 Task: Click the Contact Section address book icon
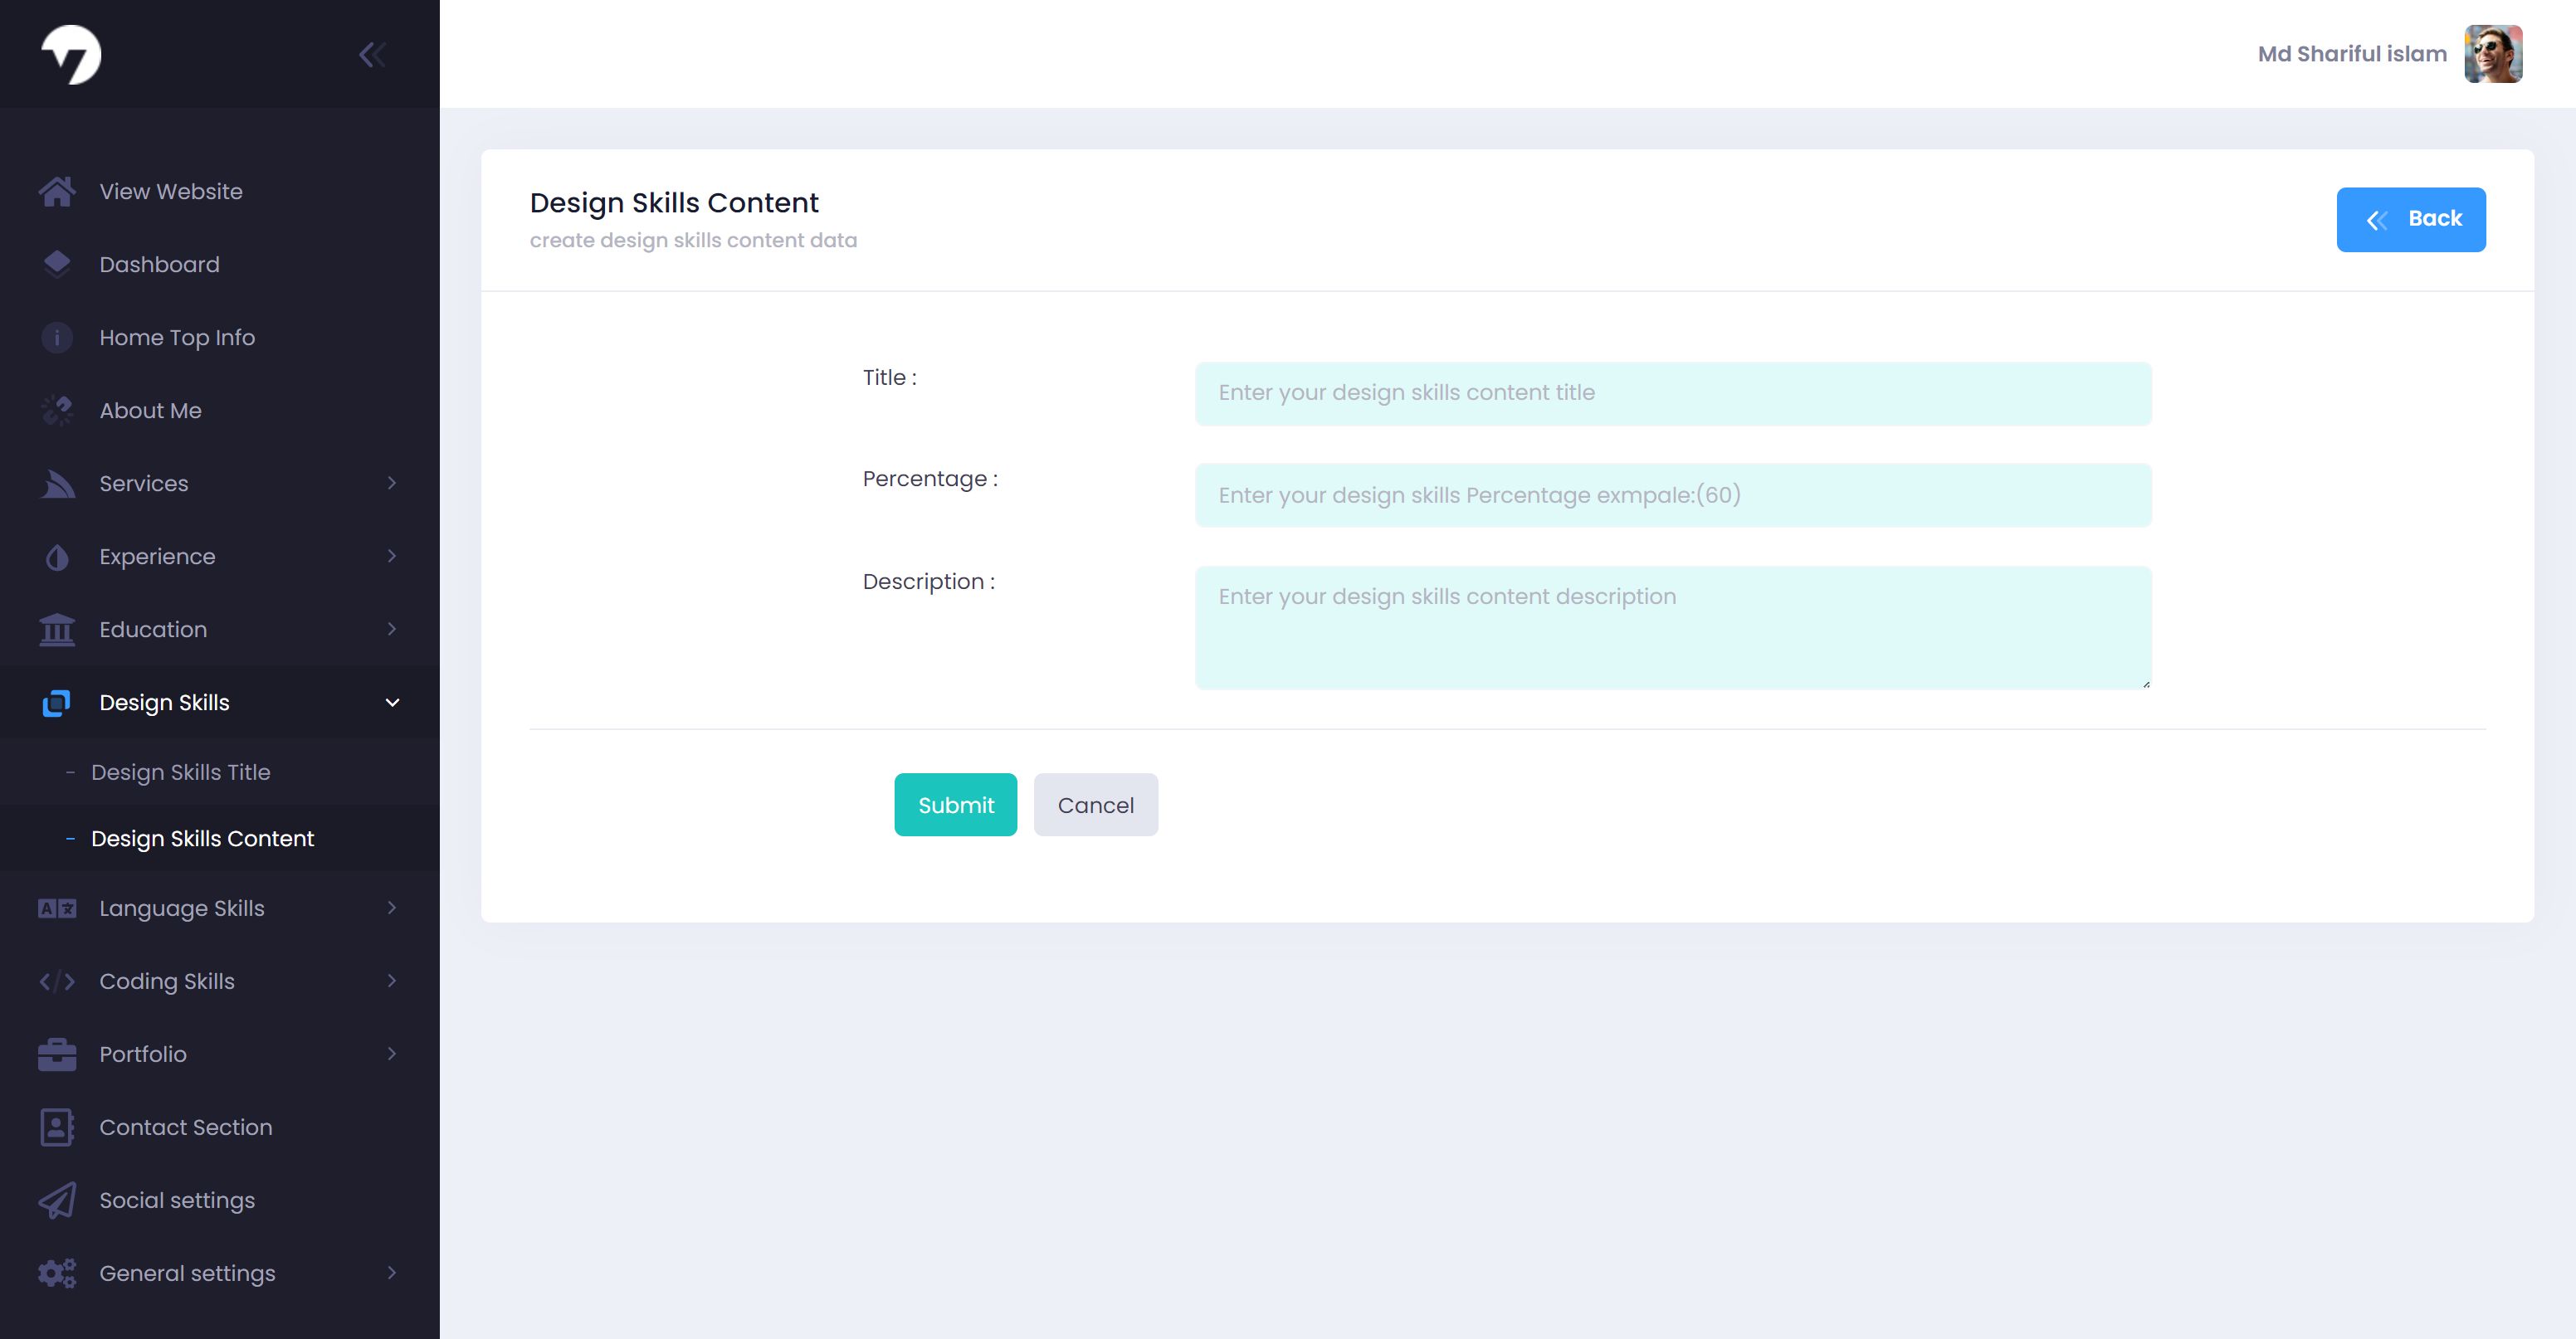click(x=57, y=1127)
